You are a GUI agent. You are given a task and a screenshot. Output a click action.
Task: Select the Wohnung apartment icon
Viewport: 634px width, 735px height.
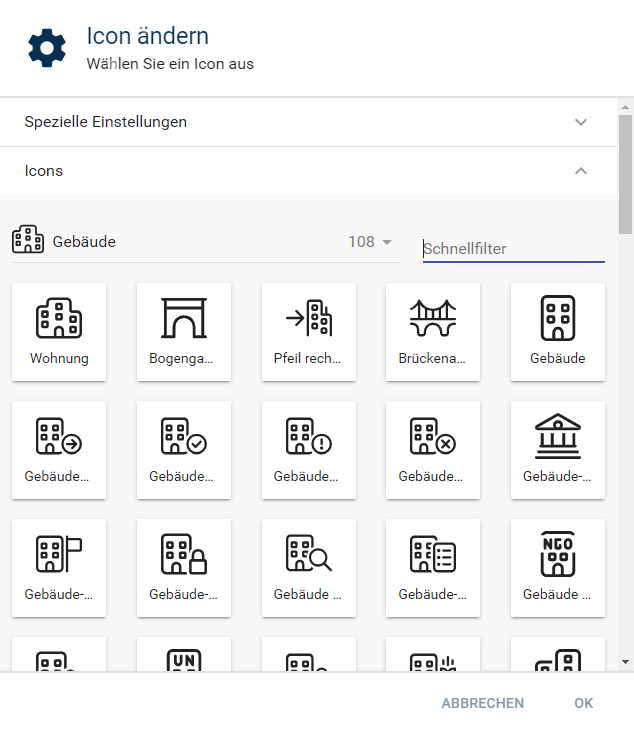pyautogui.click(x=59, y=331)
